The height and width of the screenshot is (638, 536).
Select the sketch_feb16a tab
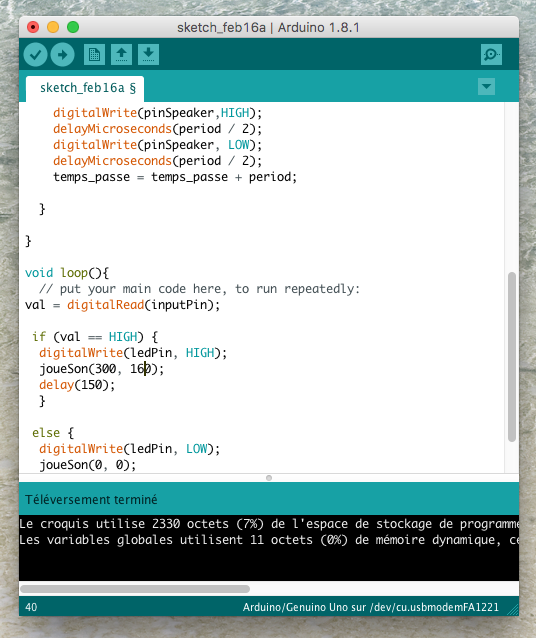[x=85, y=88]
